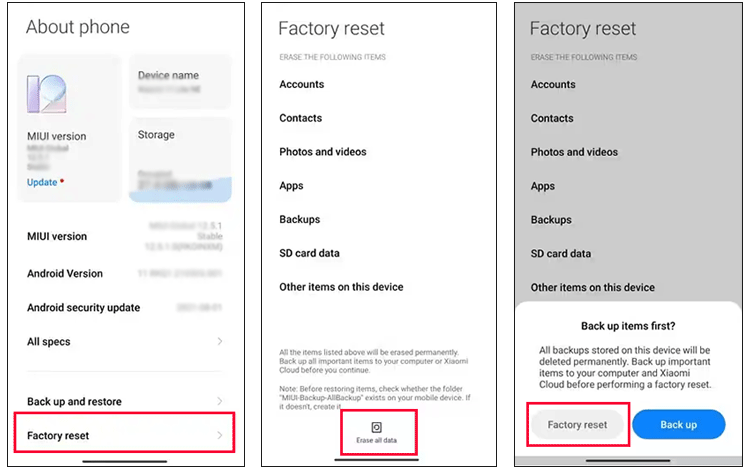Image resolution: width=750 pixels, height=467 pixels.
Task: Click the gray Factory reset button in dialog
Action: point(577,424)
